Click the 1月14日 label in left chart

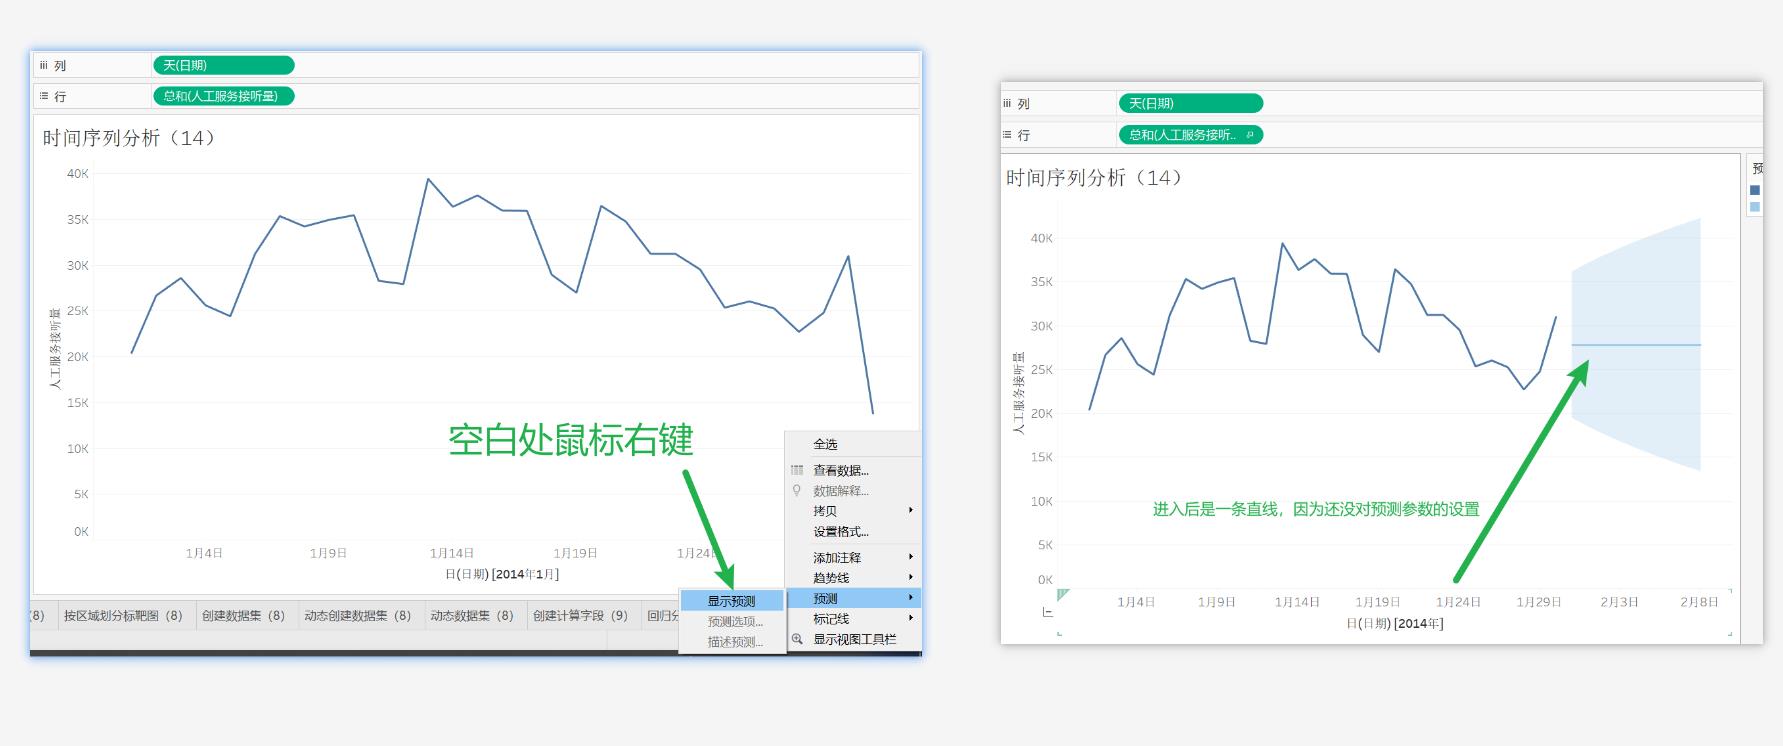pos(452,553)
